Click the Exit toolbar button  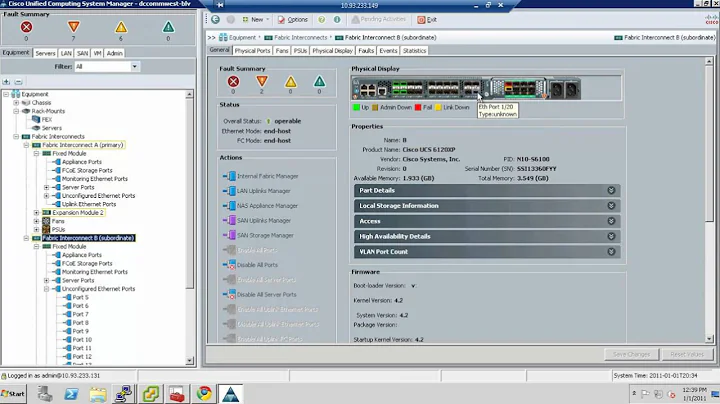[x=427, y=20]
